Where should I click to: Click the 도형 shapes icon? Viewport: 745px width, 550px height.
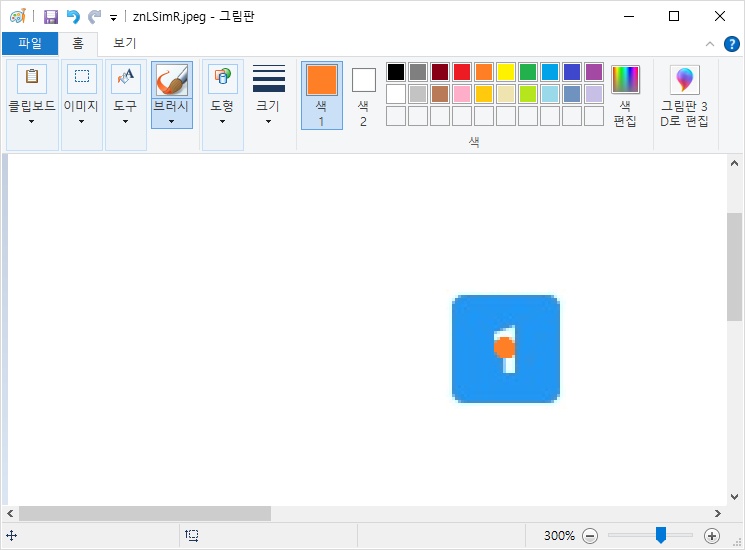222,78
